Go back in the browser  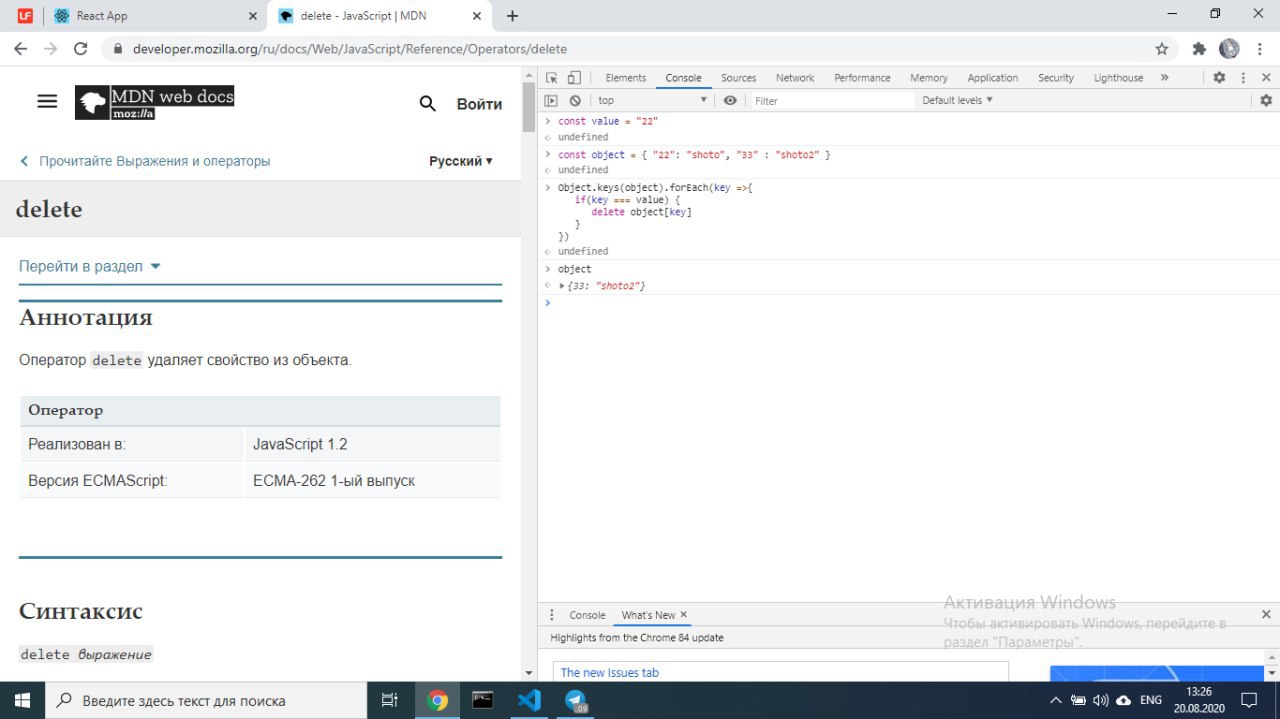[21, 48]
